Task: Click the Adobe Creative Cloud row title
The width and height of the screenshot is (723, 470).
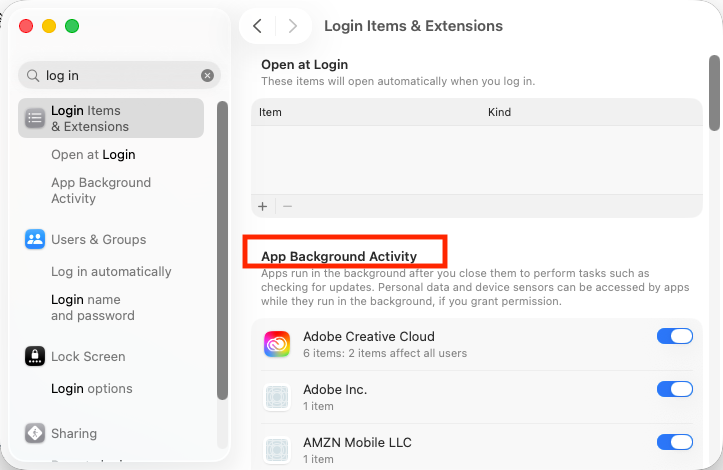Action: coord(369,336)
